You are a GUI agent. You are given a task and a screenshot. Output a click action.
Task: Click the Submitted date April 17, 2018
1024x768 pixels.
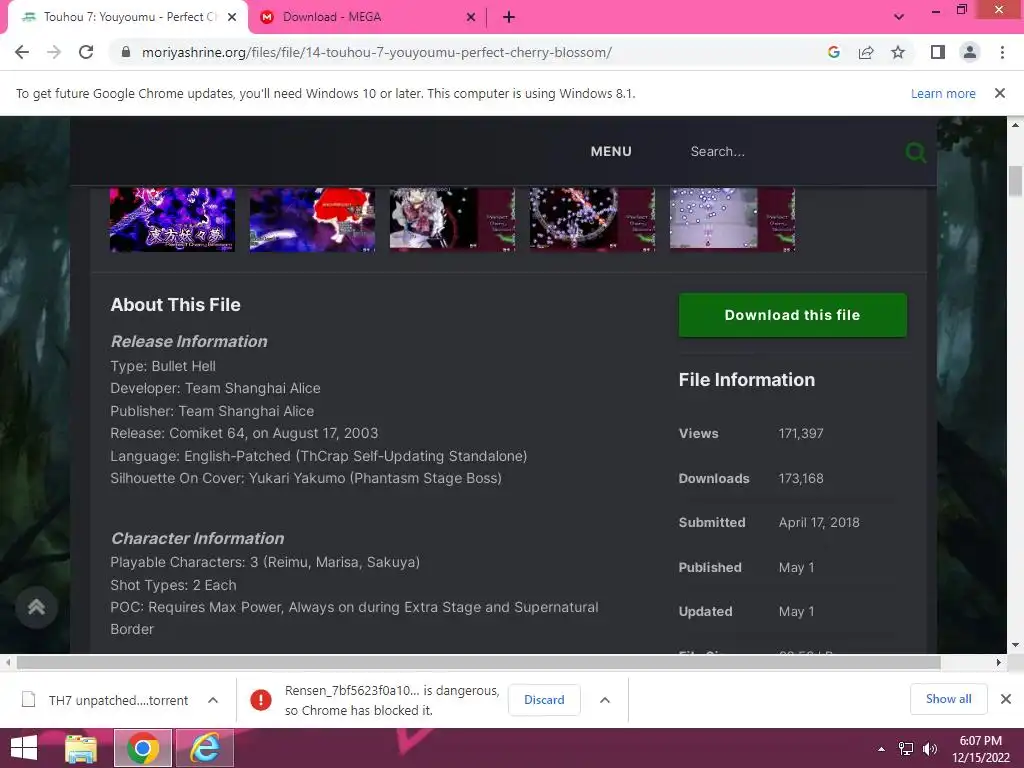819,523
